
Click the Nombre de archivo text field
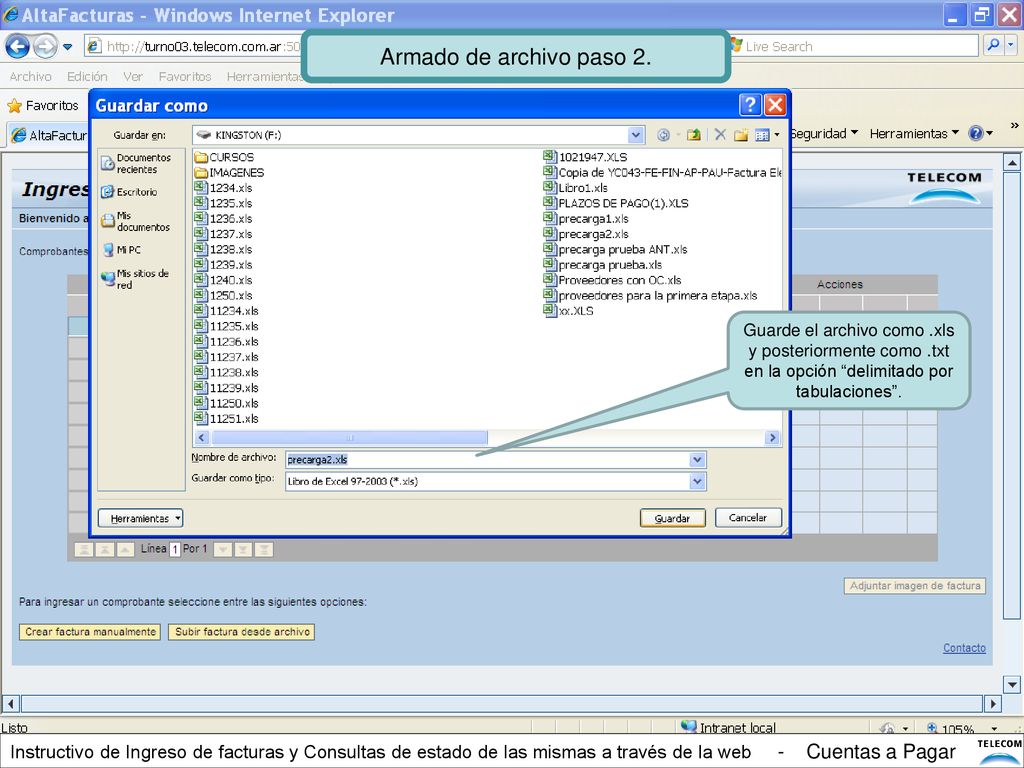pos(487,460)
